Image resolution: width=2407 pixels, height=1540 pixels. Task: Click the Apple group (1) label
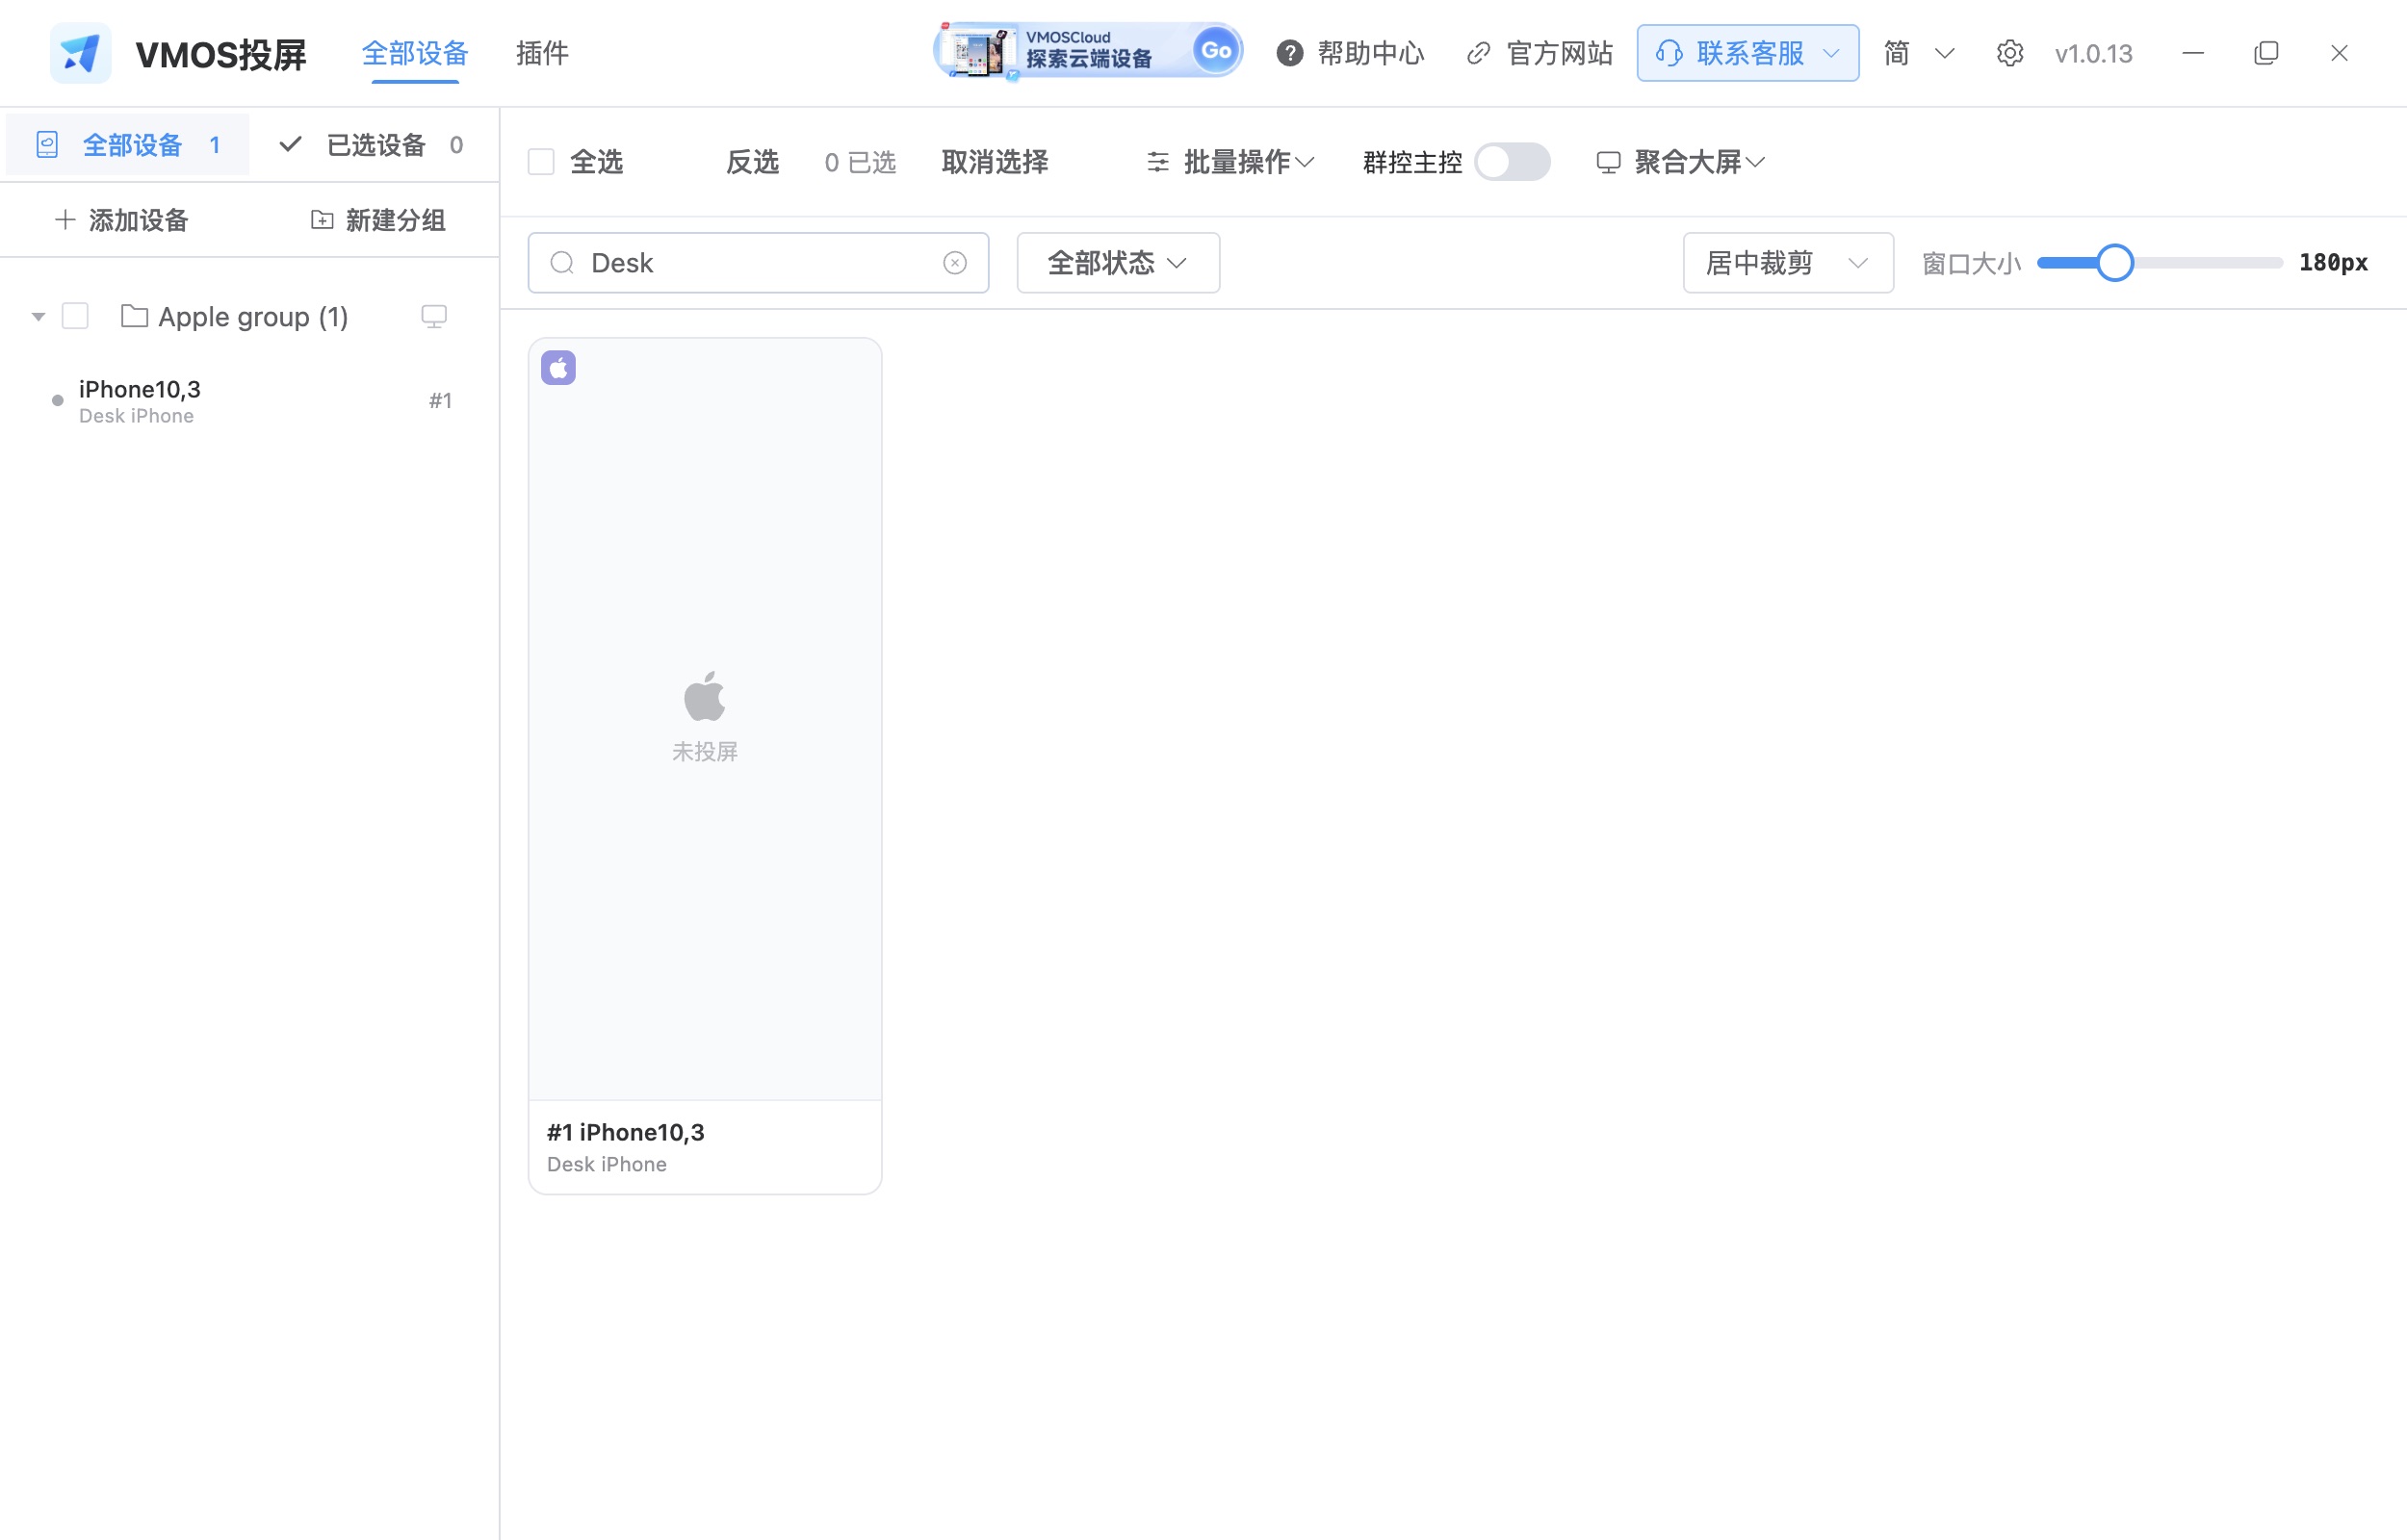pos(253,317)
